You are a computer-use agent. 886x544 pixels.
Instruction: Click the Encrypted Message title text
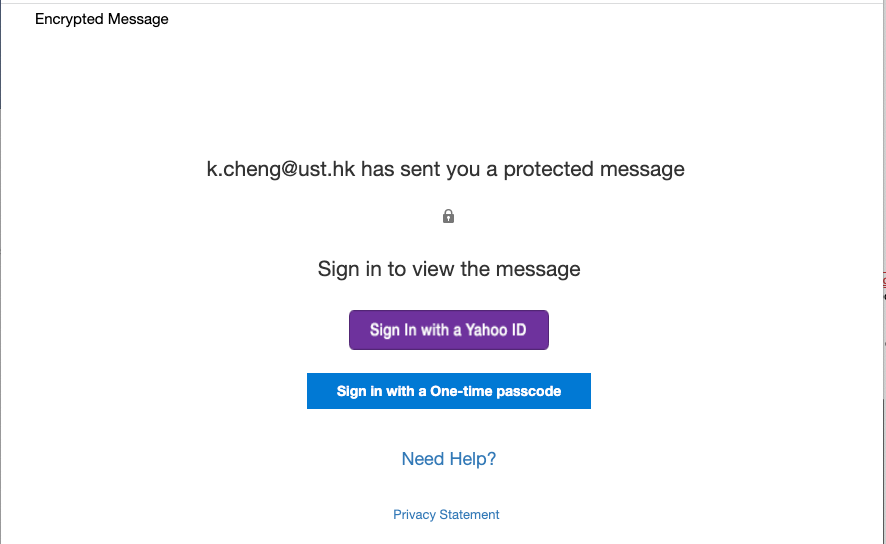102,19
